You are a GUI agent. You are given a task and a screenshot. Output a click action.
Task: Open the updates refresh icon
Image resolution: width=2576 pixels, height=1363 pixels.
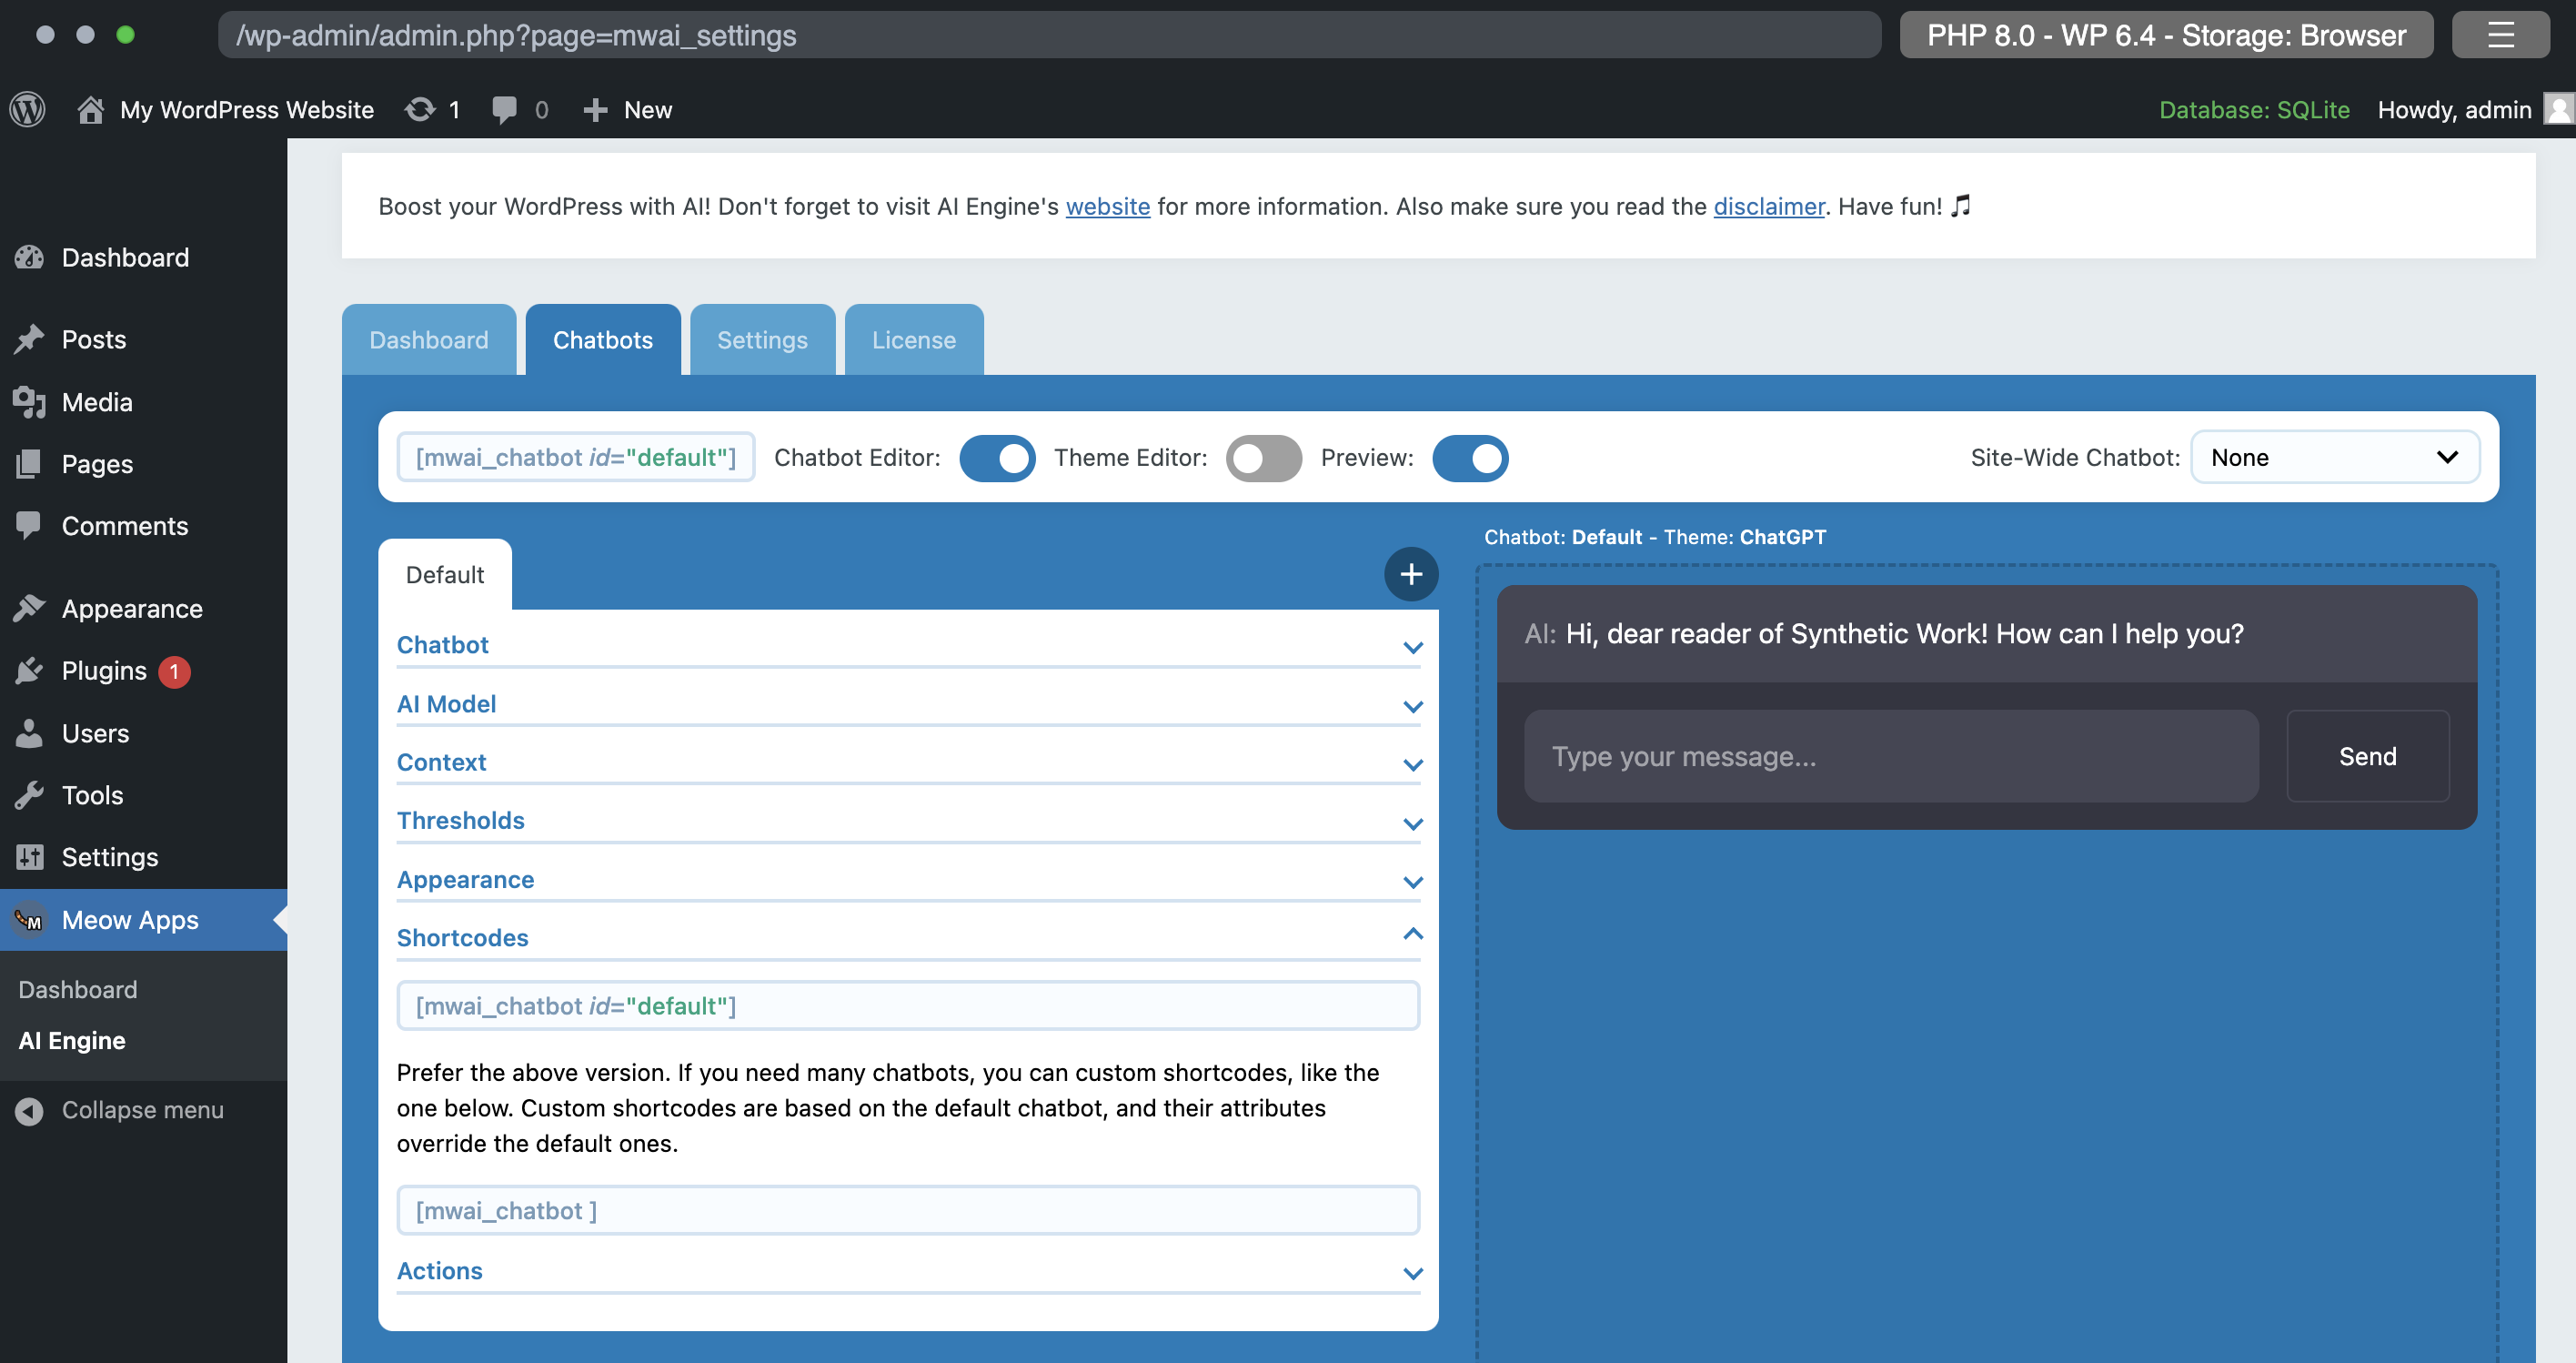[x=420, y=109]
